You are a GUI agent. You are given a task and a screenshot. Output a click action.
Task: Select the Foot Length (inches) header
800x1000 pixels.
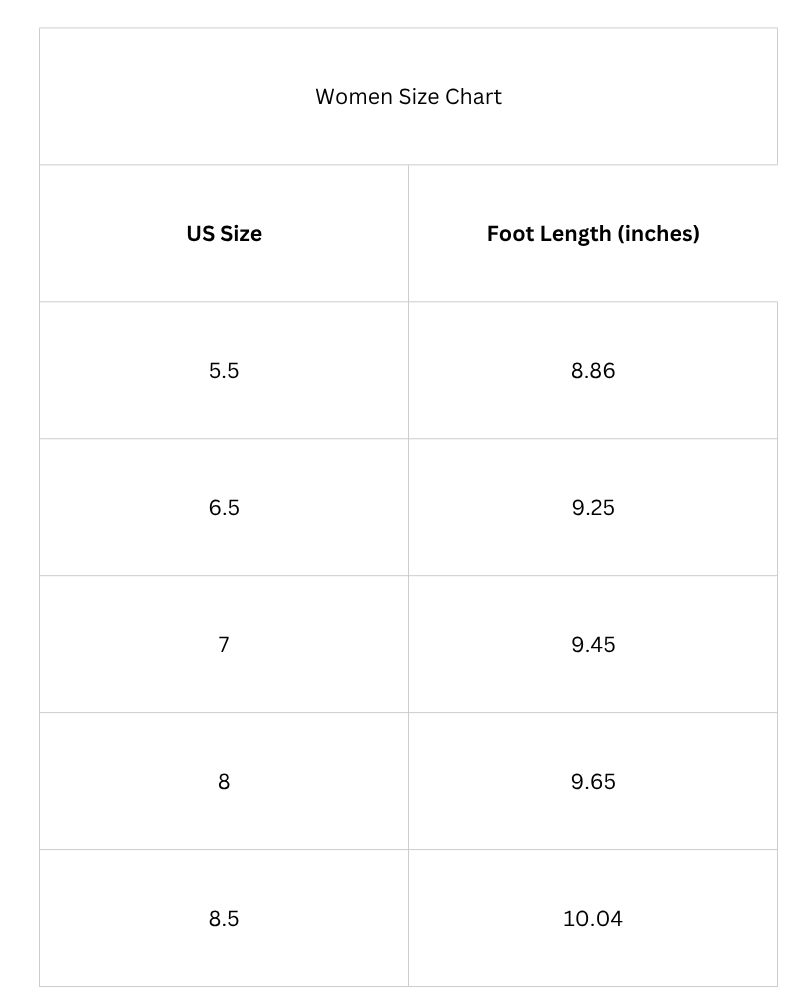[x=593, y=233]
